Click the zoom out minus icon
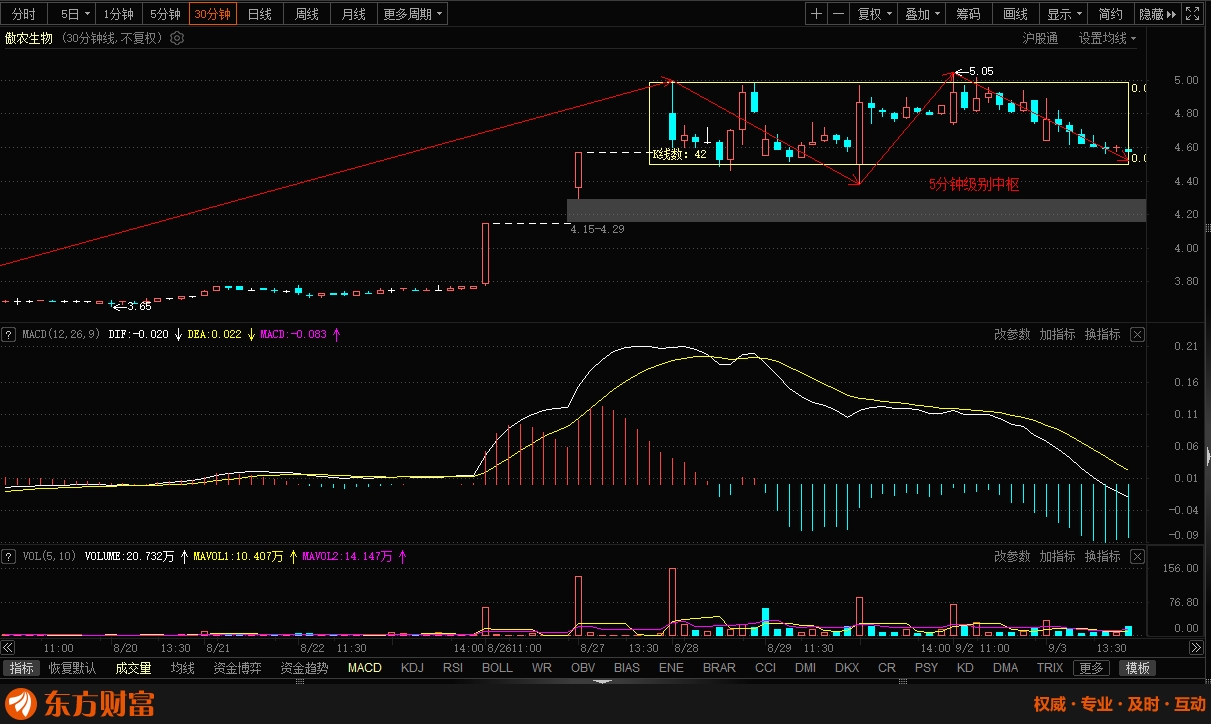Image resolution: width=1211 pixels, height=724 pixels. coord(838,14)
